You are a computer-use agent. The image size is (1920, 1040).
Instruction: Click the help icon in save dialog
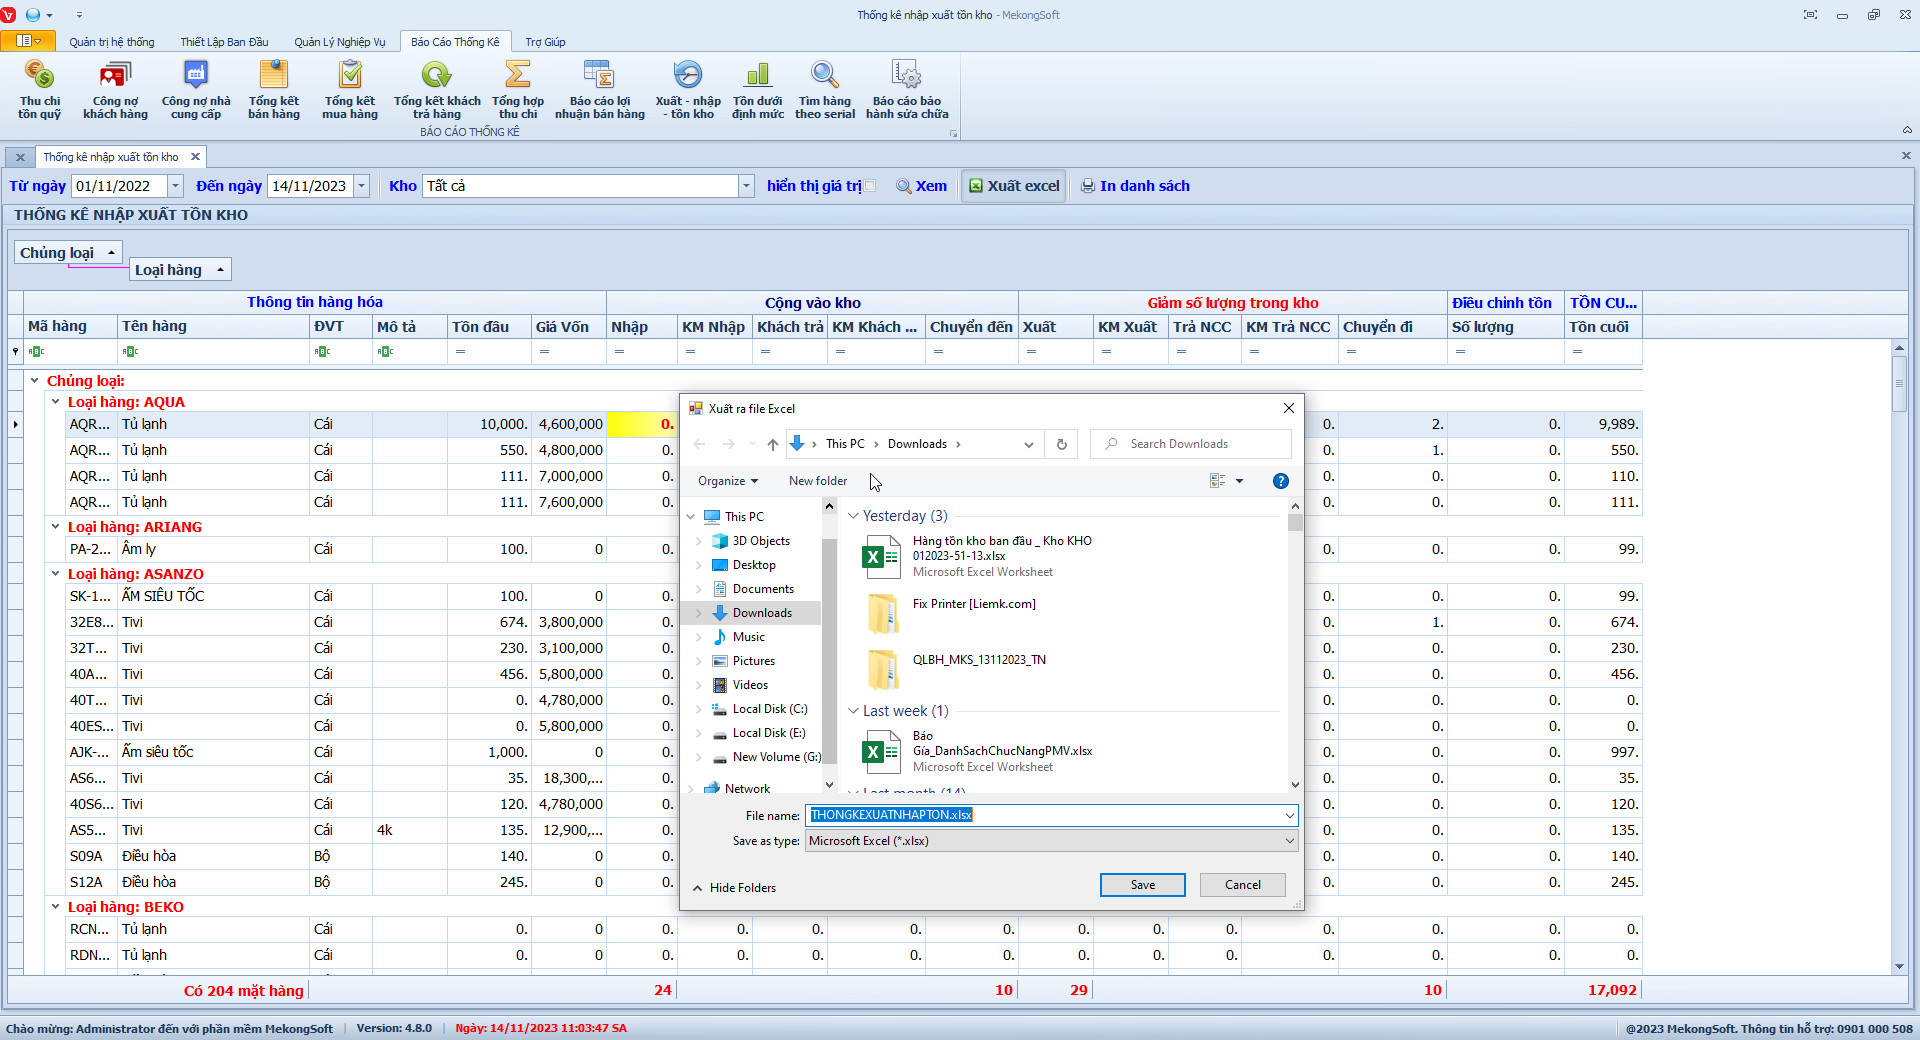[1280, 481]
